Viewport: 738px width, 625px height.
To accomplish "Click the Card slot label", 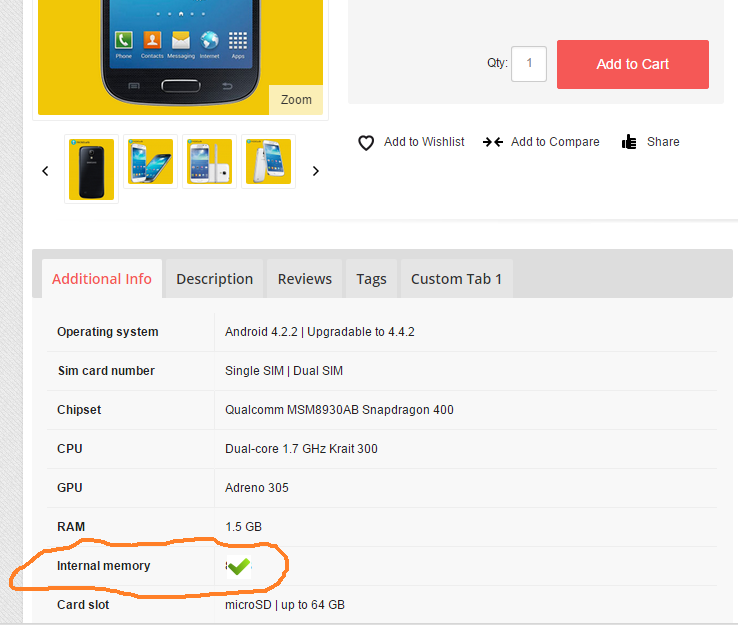I will click(83, 605).
